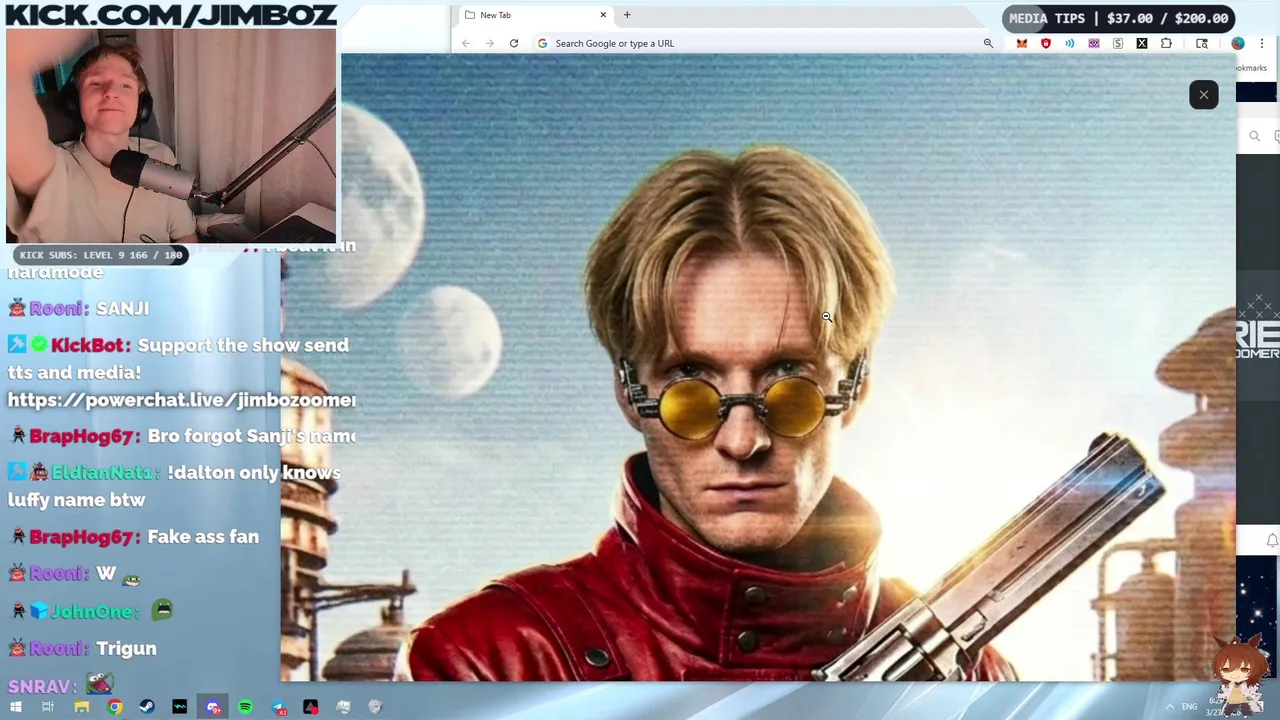1280x720 pixels.
Task: Click the streamer webcam feed
Action: (x=171, y=135)
